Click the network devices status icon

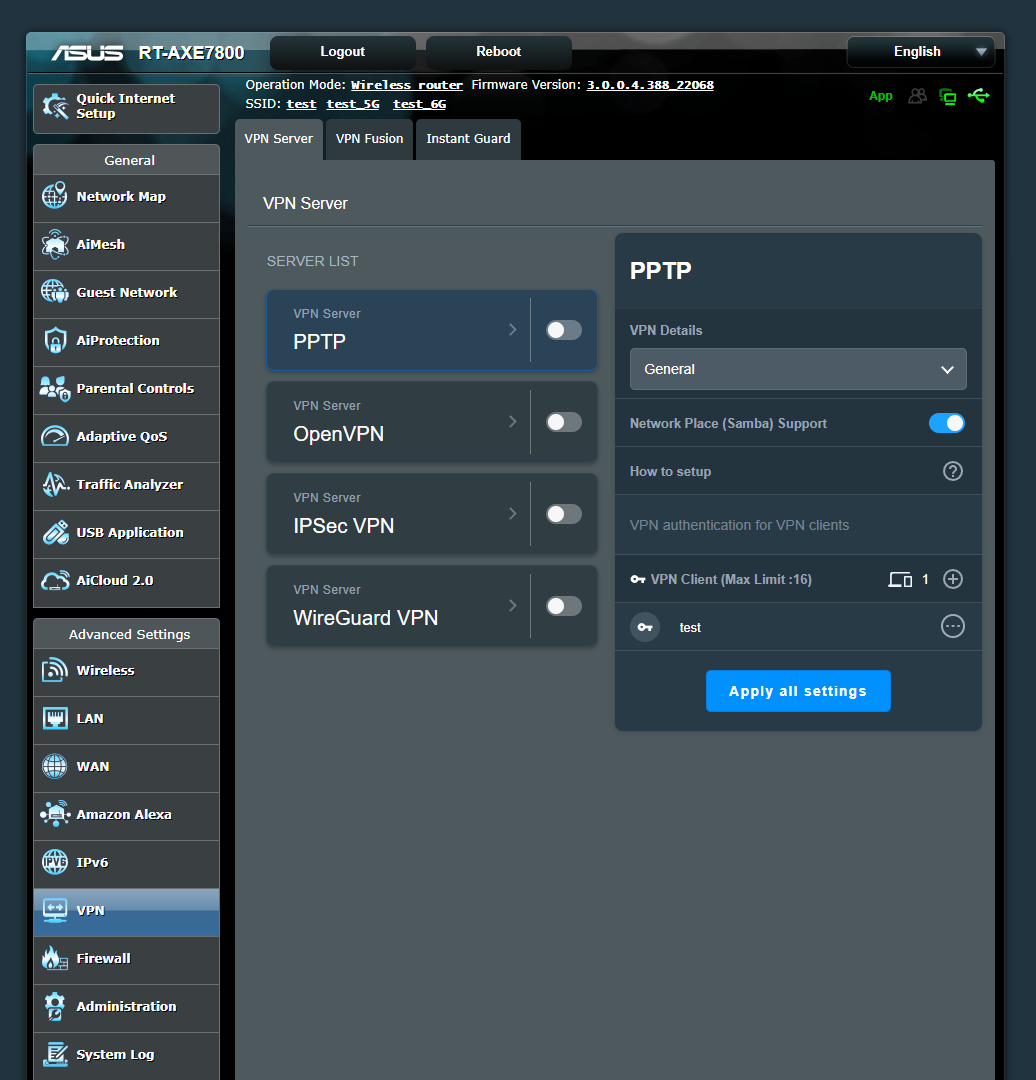pos(948,96)
